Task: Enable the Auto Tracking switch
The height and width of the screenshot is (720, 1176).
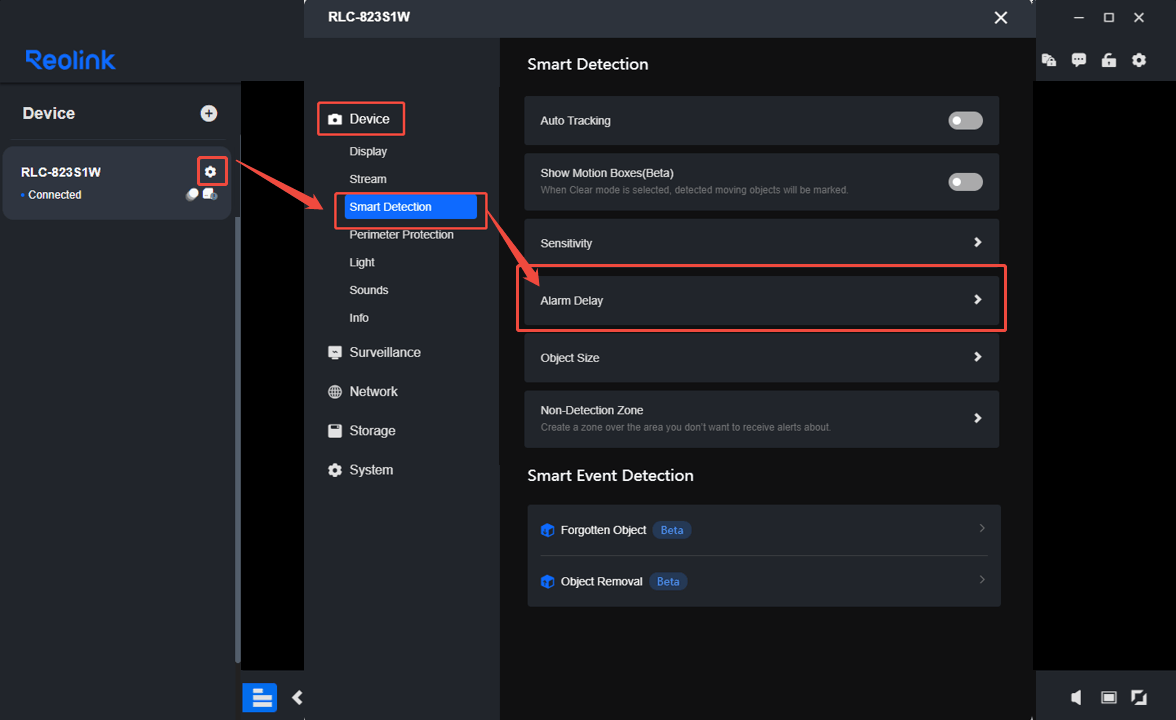Action: click(965, 121)
